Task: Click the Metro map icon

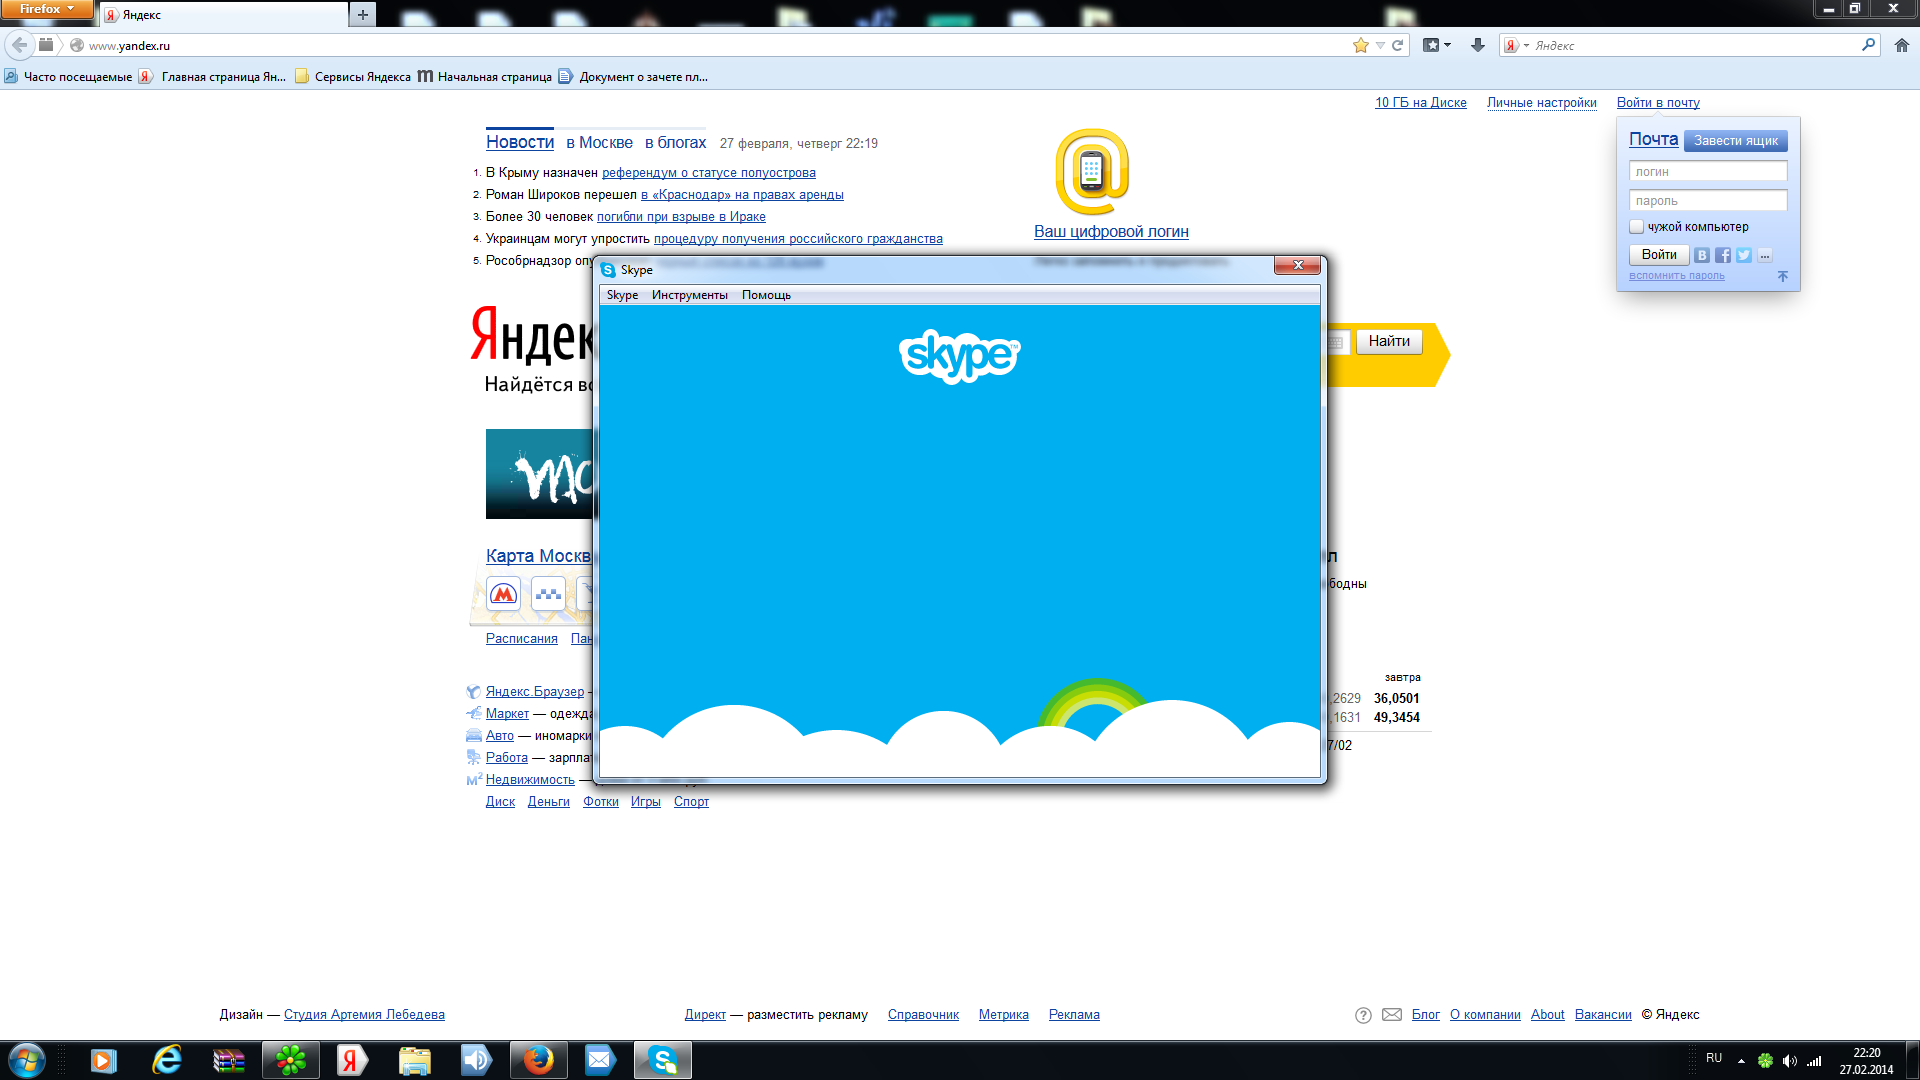Action: (x=503, y=594)
